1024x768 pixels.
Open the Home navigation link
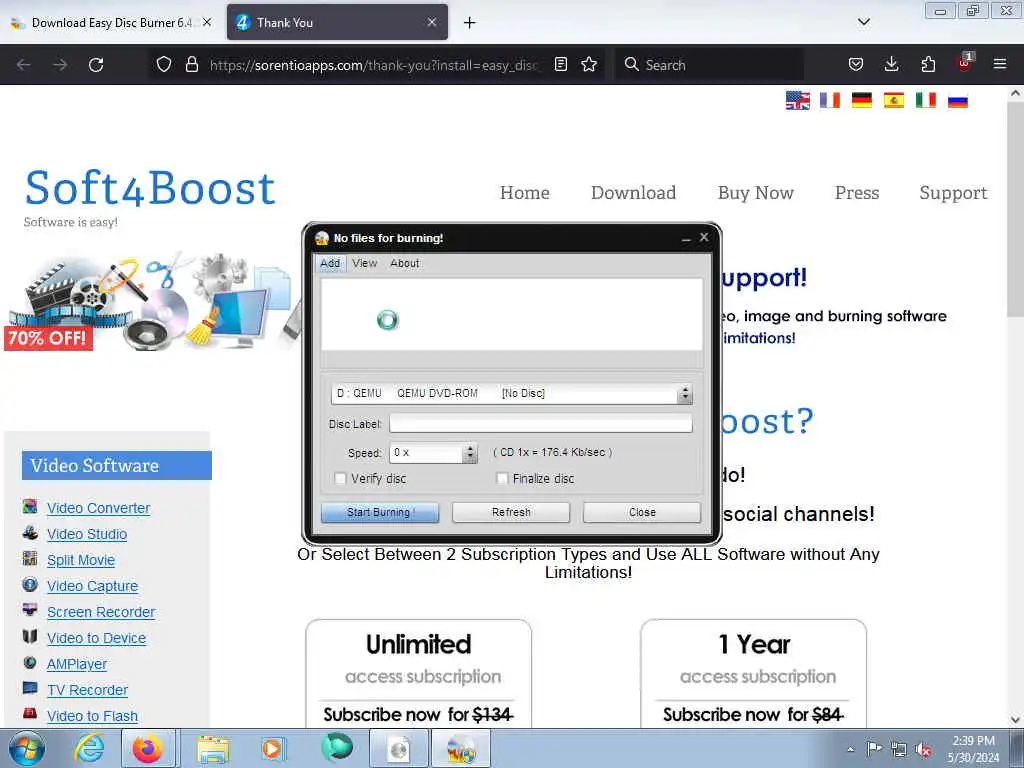pyautogui.click(x=524, y=193)
